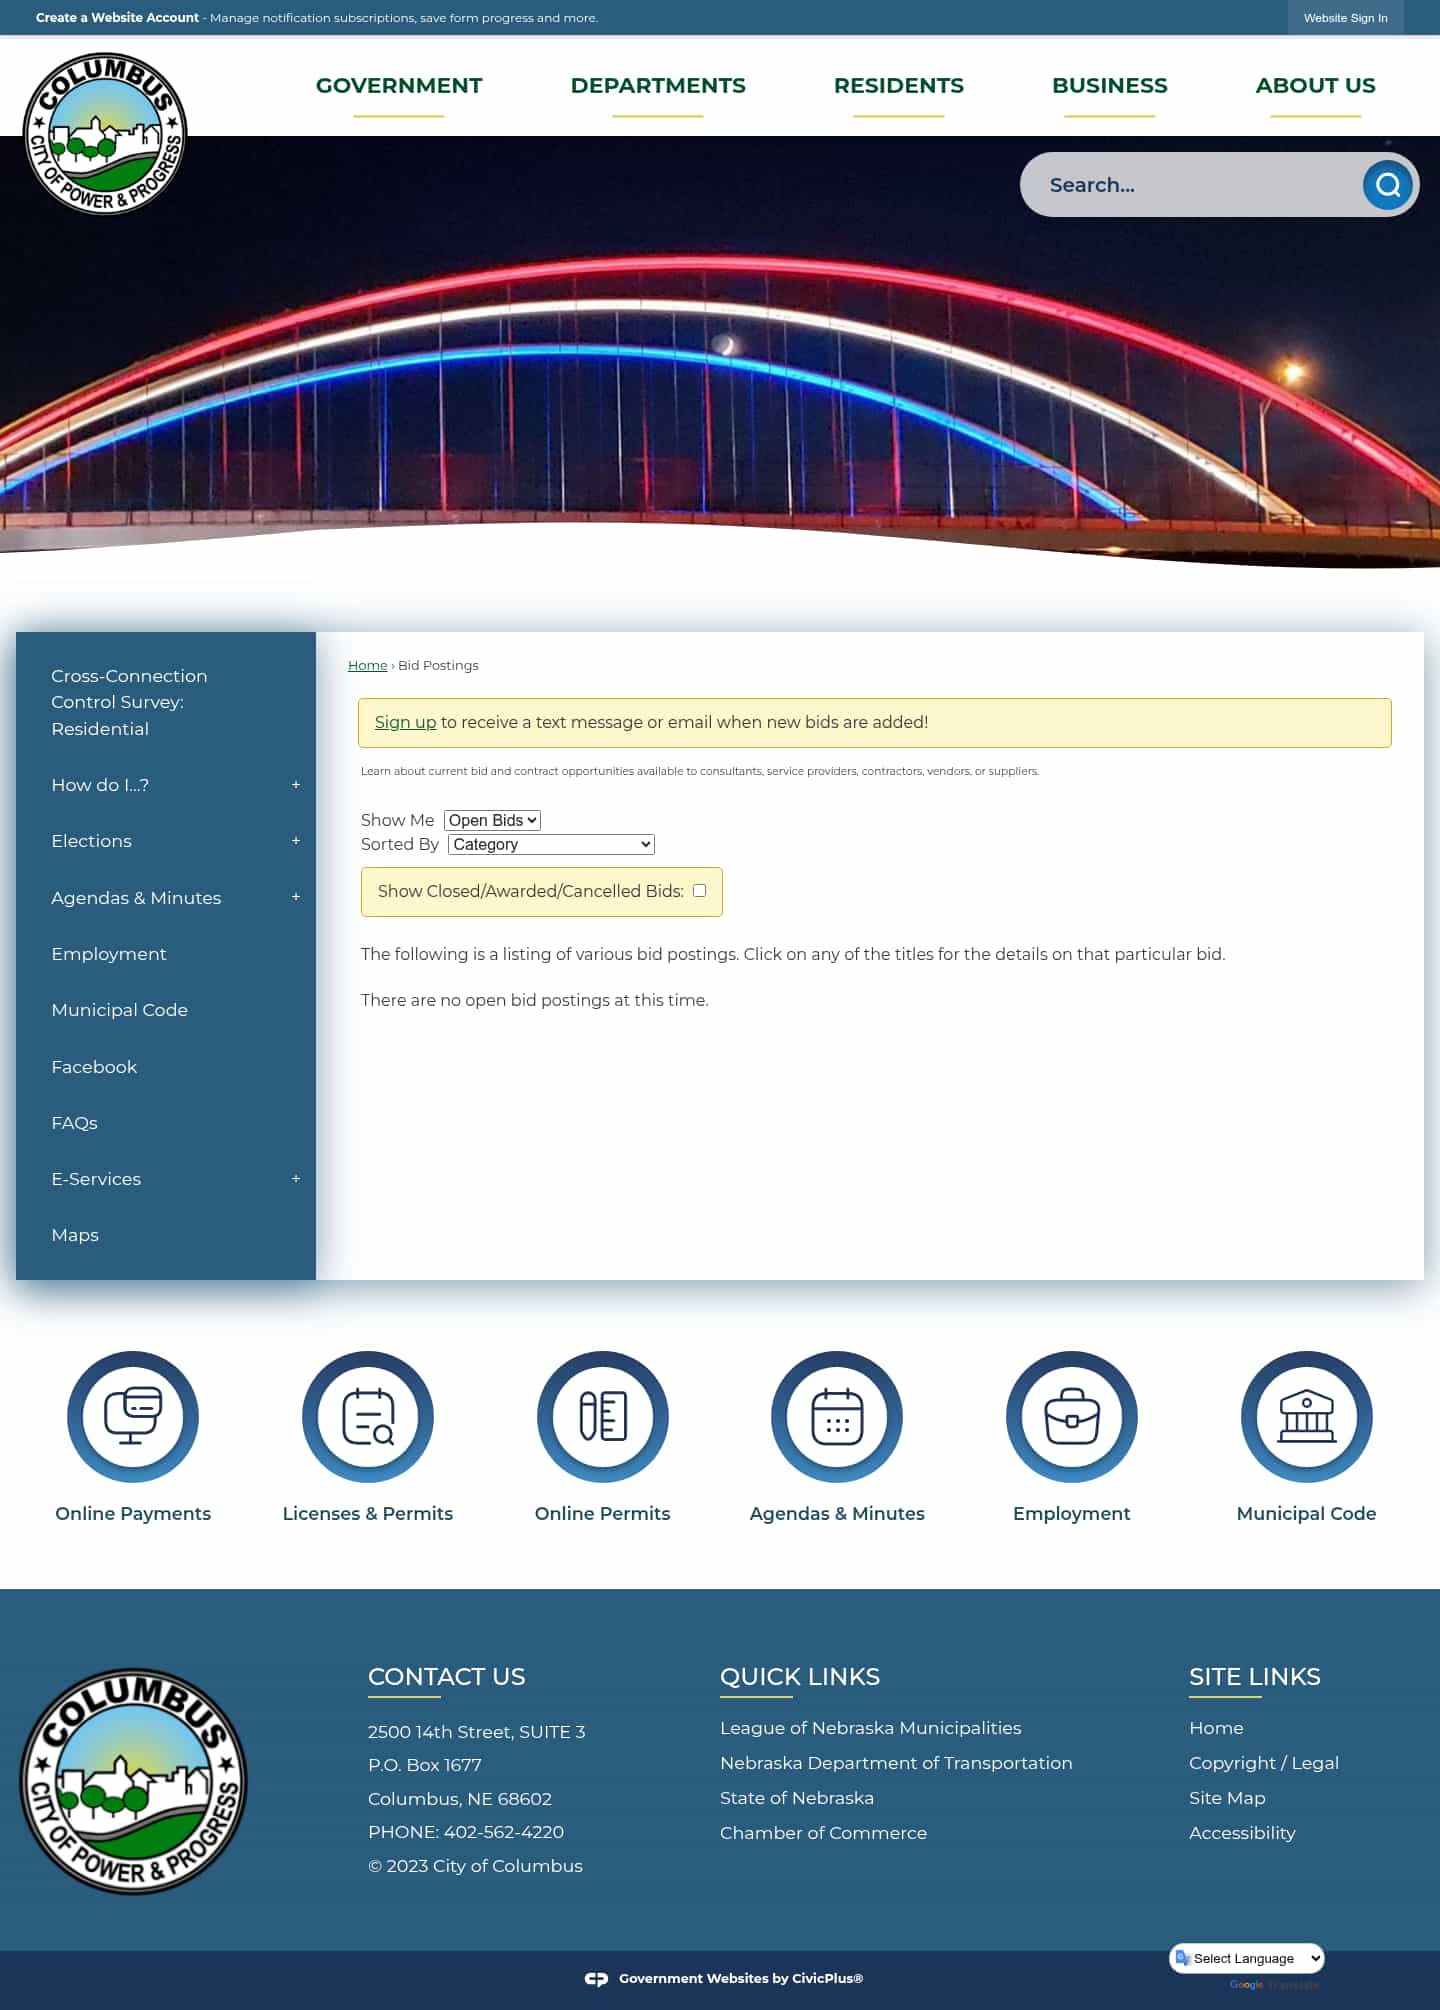Screen dimensions: 1440x2010
Task: Click Home under Site Links
Action: point(1216,1728)
